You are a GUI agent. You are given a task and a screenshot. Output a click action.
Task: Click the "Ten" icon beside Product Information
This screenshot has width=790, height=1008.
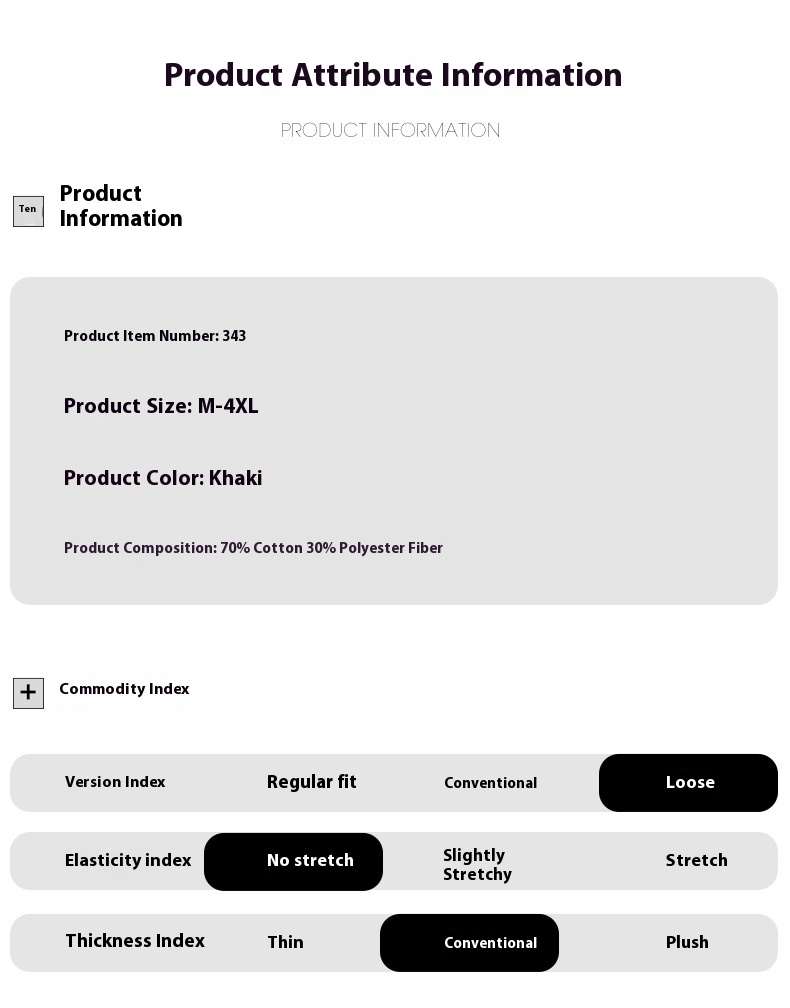click(x=28, y=211)
